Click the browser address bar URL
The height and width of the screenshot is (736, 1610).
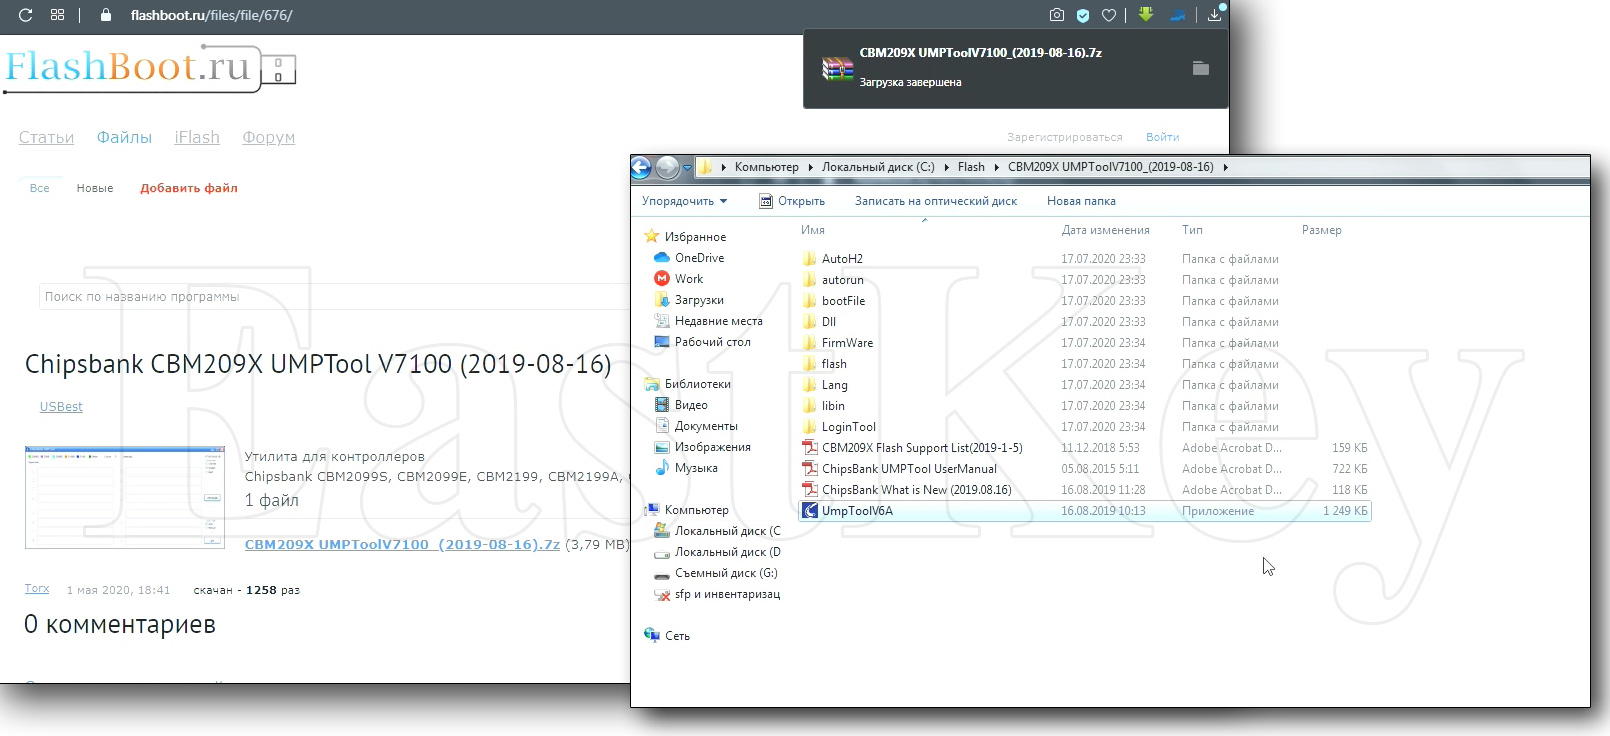pyautogui.click(x=211, y=15)
